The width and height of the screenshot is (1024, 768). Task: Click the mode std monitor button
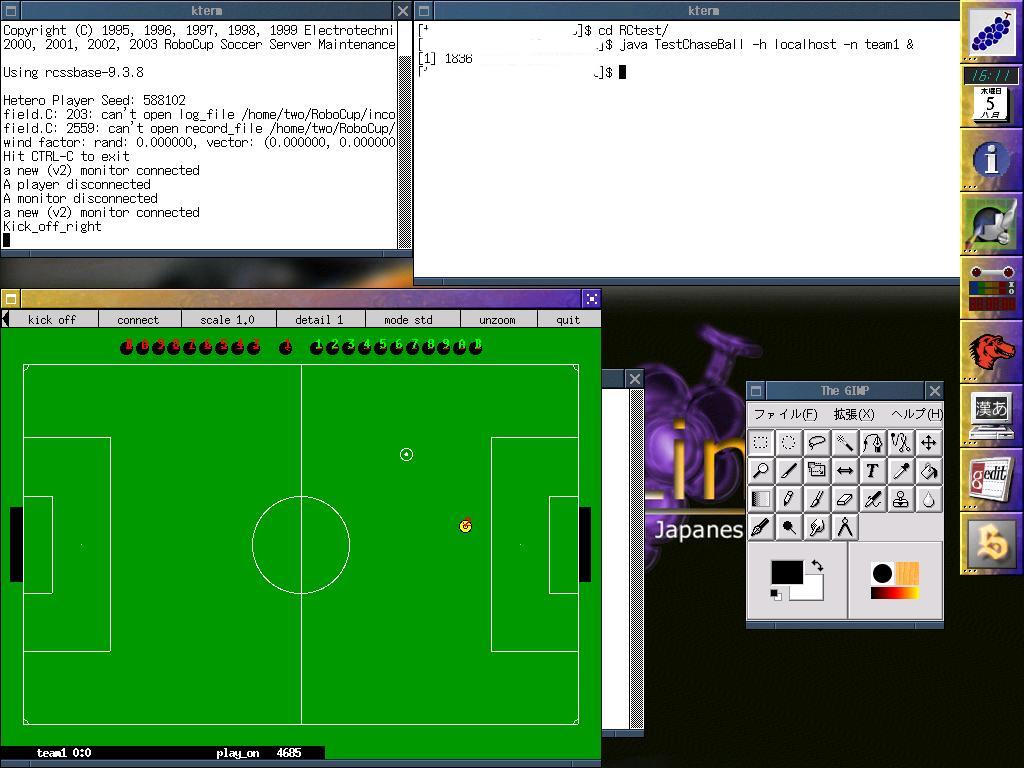click(409, 319)
